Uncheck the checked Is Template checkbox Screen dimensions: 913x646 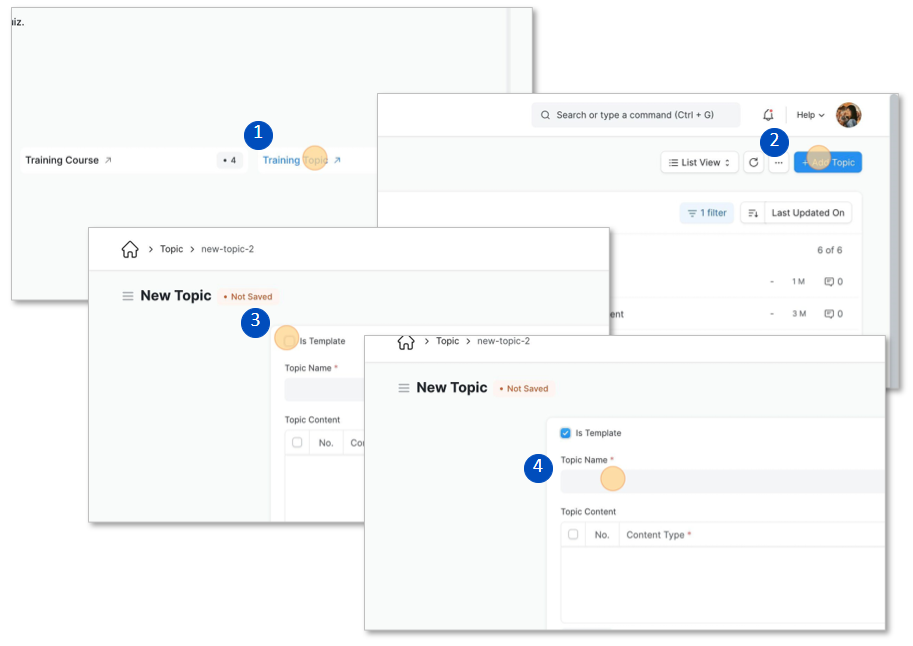point(566,433)
